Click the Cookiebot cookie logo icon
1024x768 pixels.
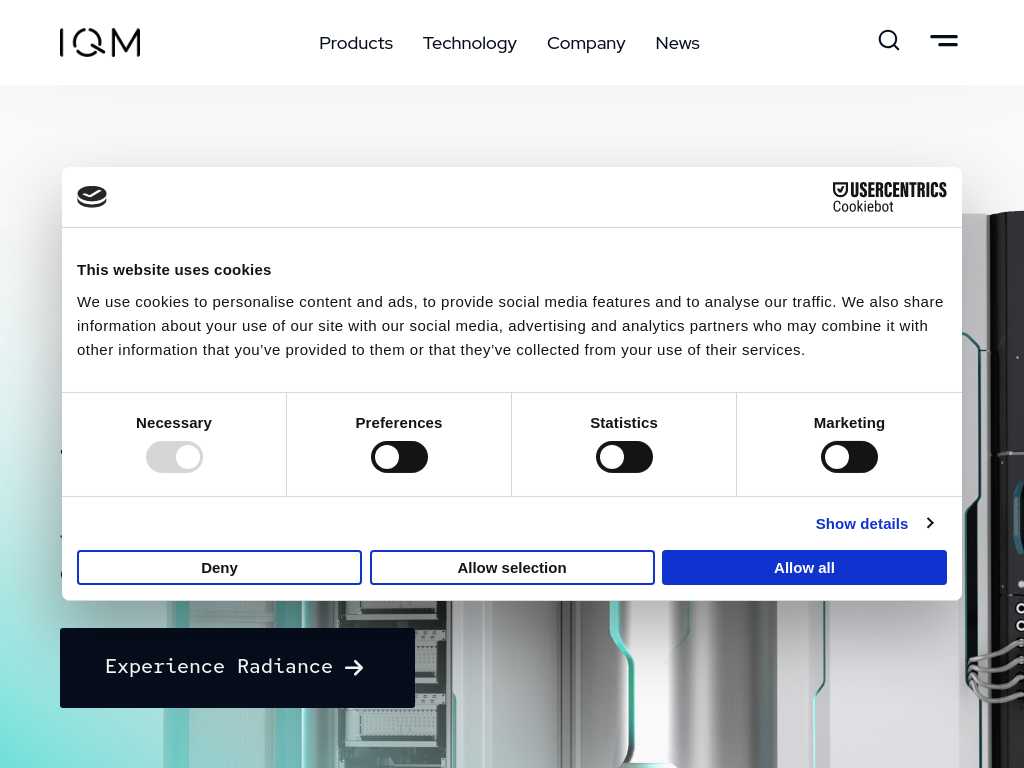click(x=92, y=197)
